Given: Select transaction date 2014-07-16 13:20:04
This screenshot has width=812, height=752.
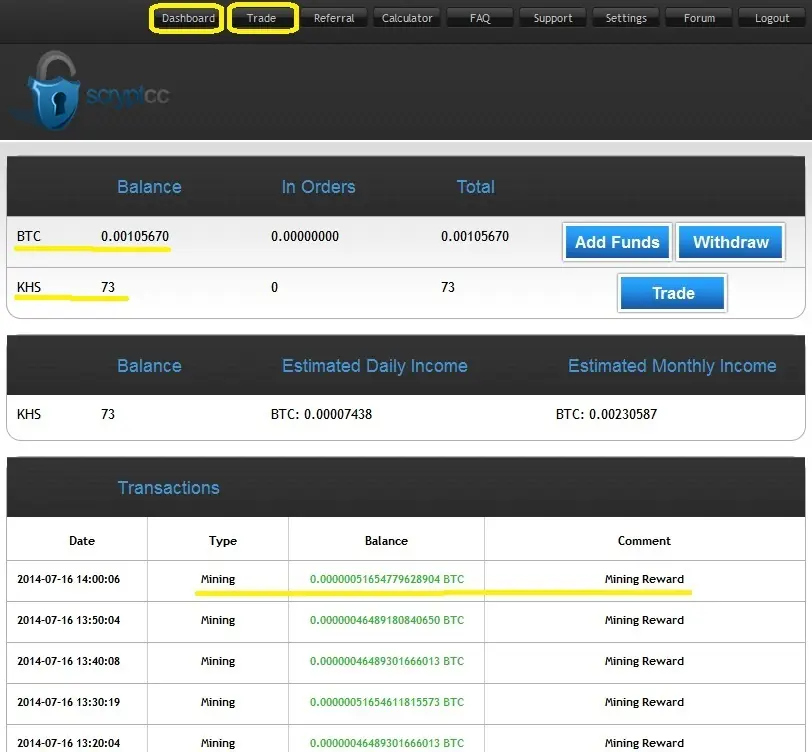Looking at the screenshot, I should 68,743.
